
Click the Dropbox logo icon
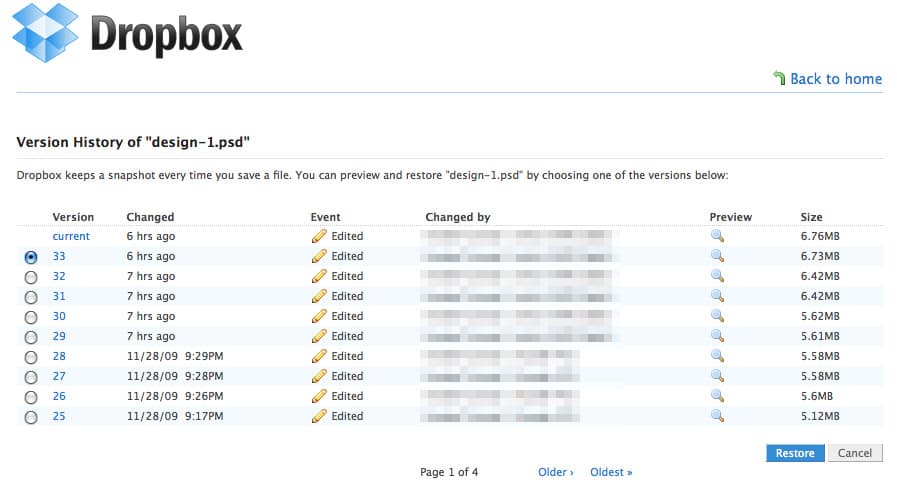pos(44,33)
